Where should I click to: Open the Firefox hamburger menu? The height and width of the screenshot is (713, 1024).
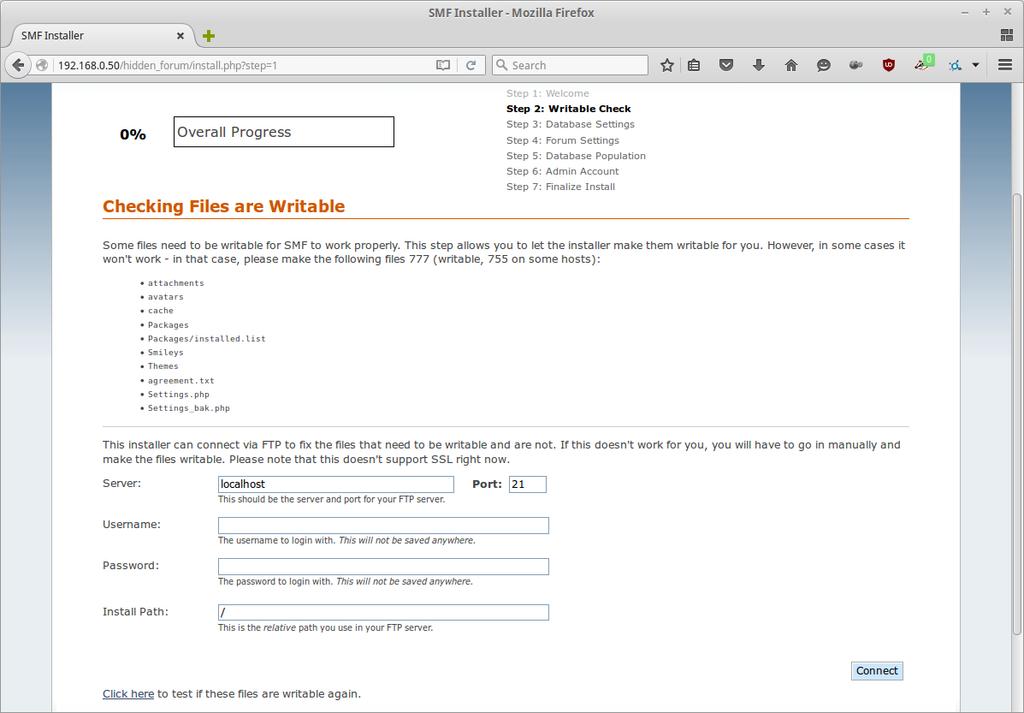pos(1005,65)
